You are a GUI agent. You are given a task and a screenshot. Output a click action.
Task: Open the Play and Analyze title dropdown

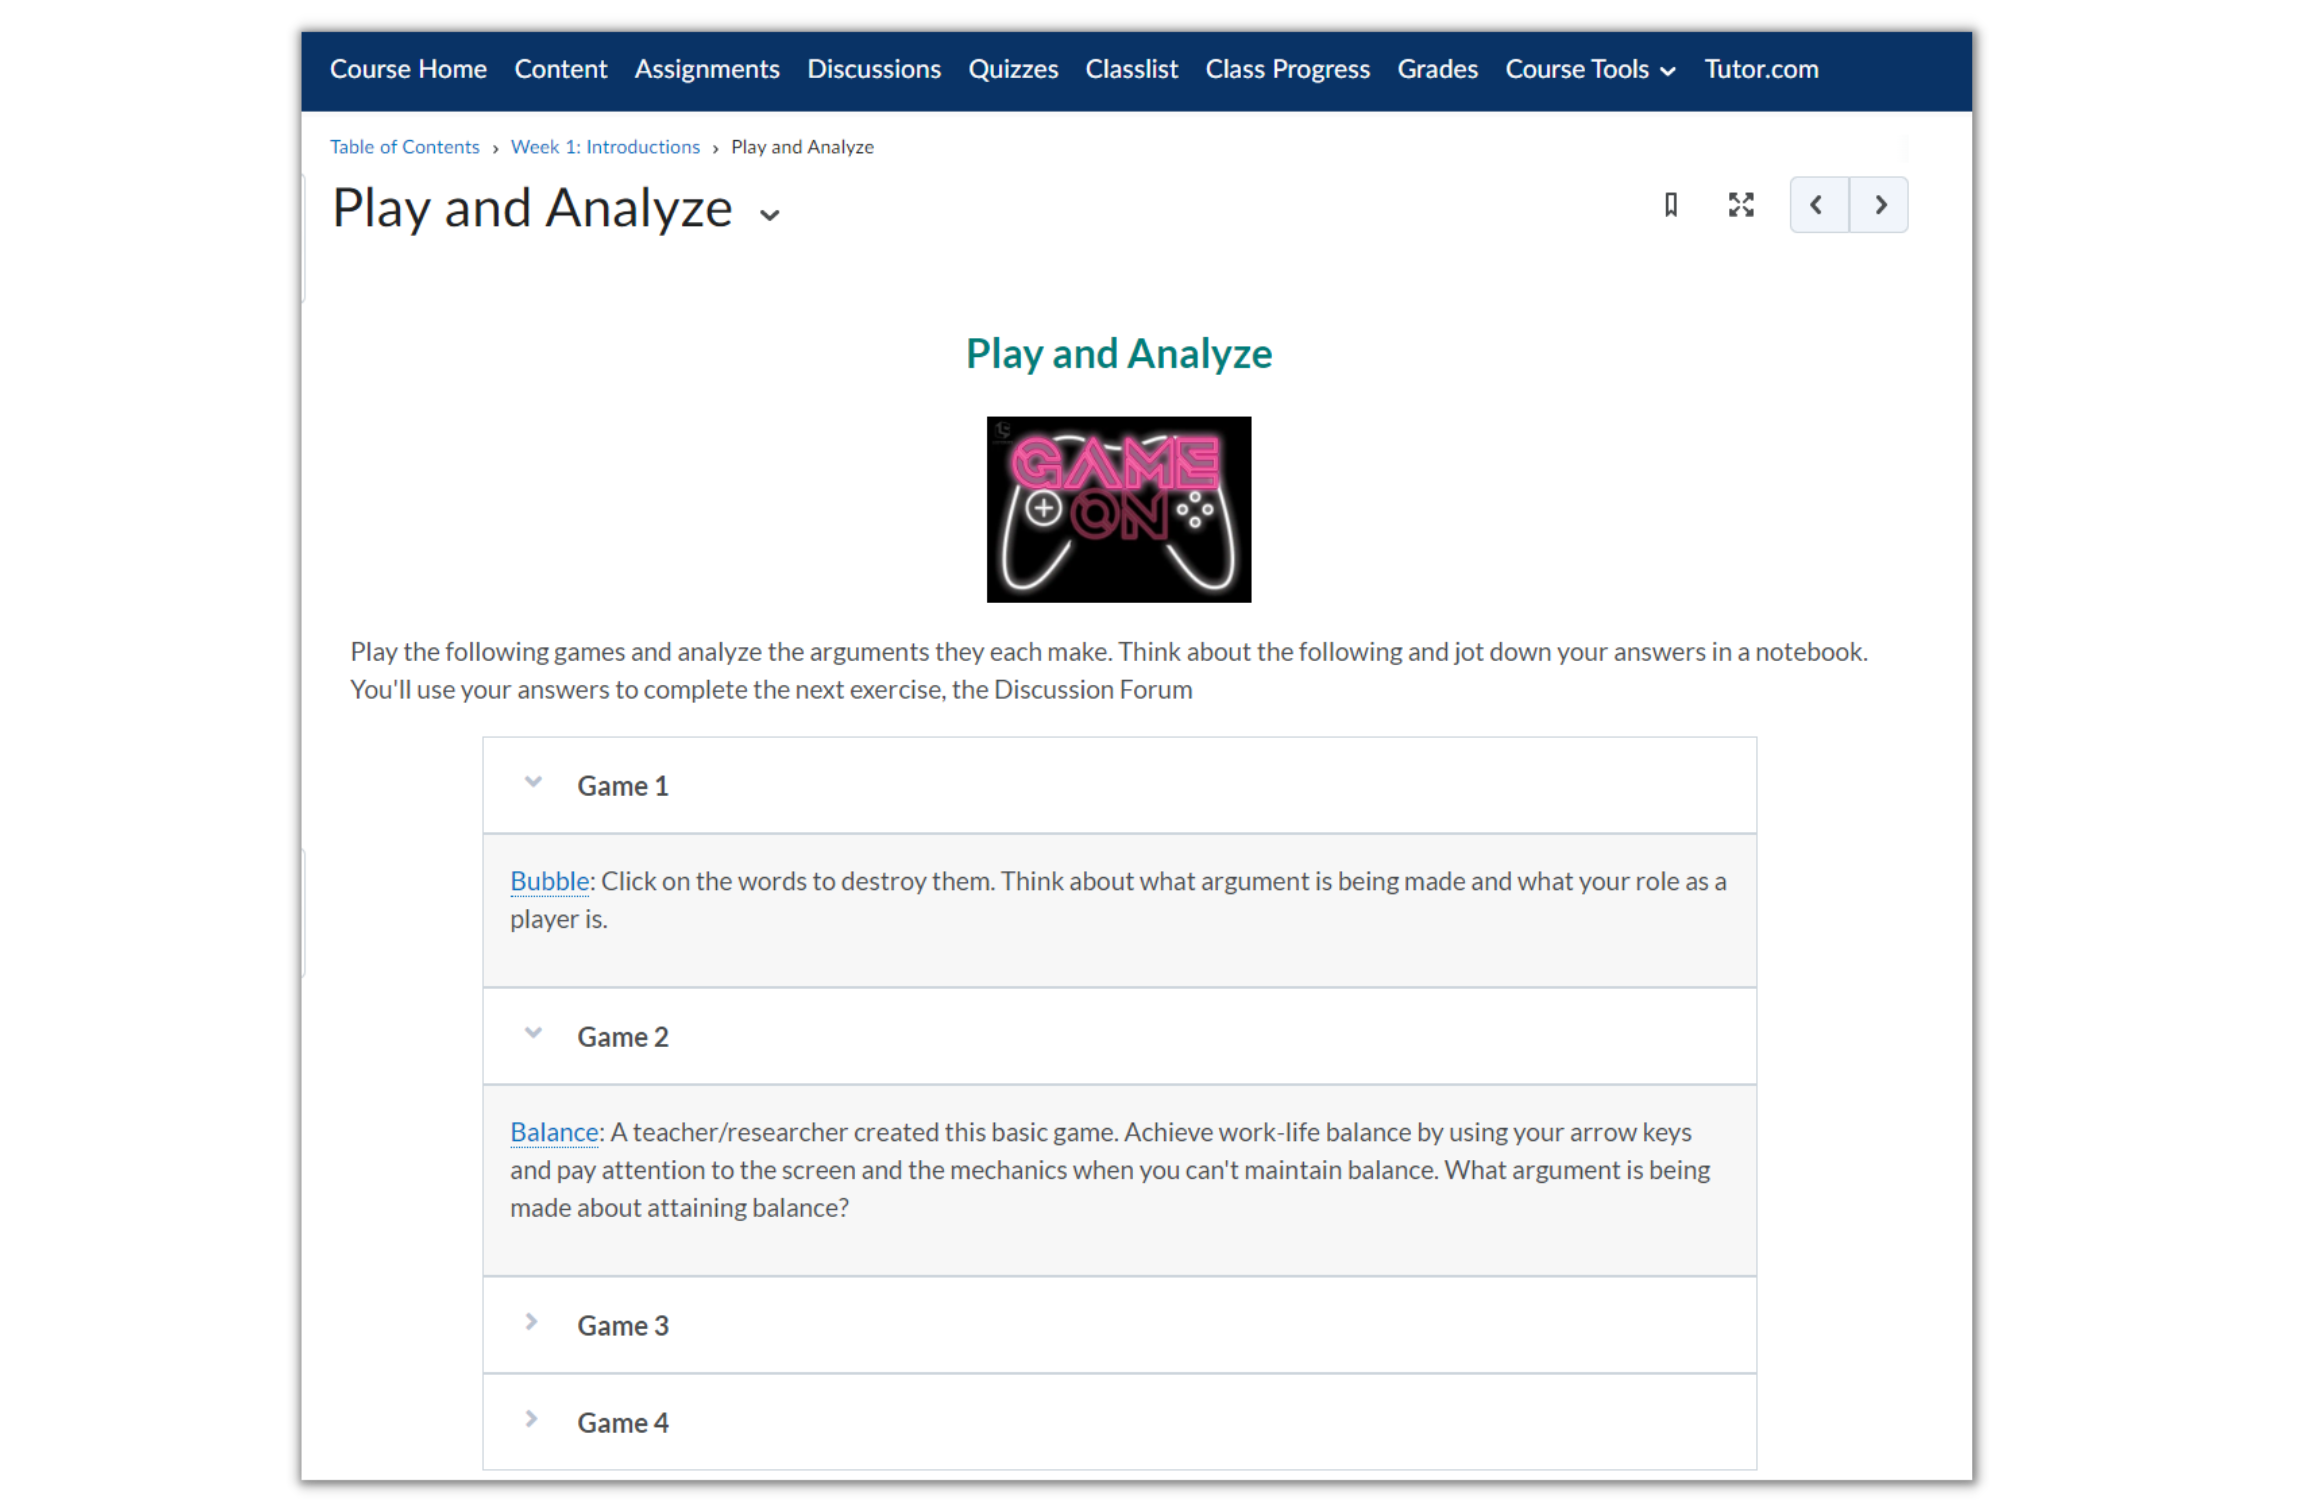tap(769, 214)
